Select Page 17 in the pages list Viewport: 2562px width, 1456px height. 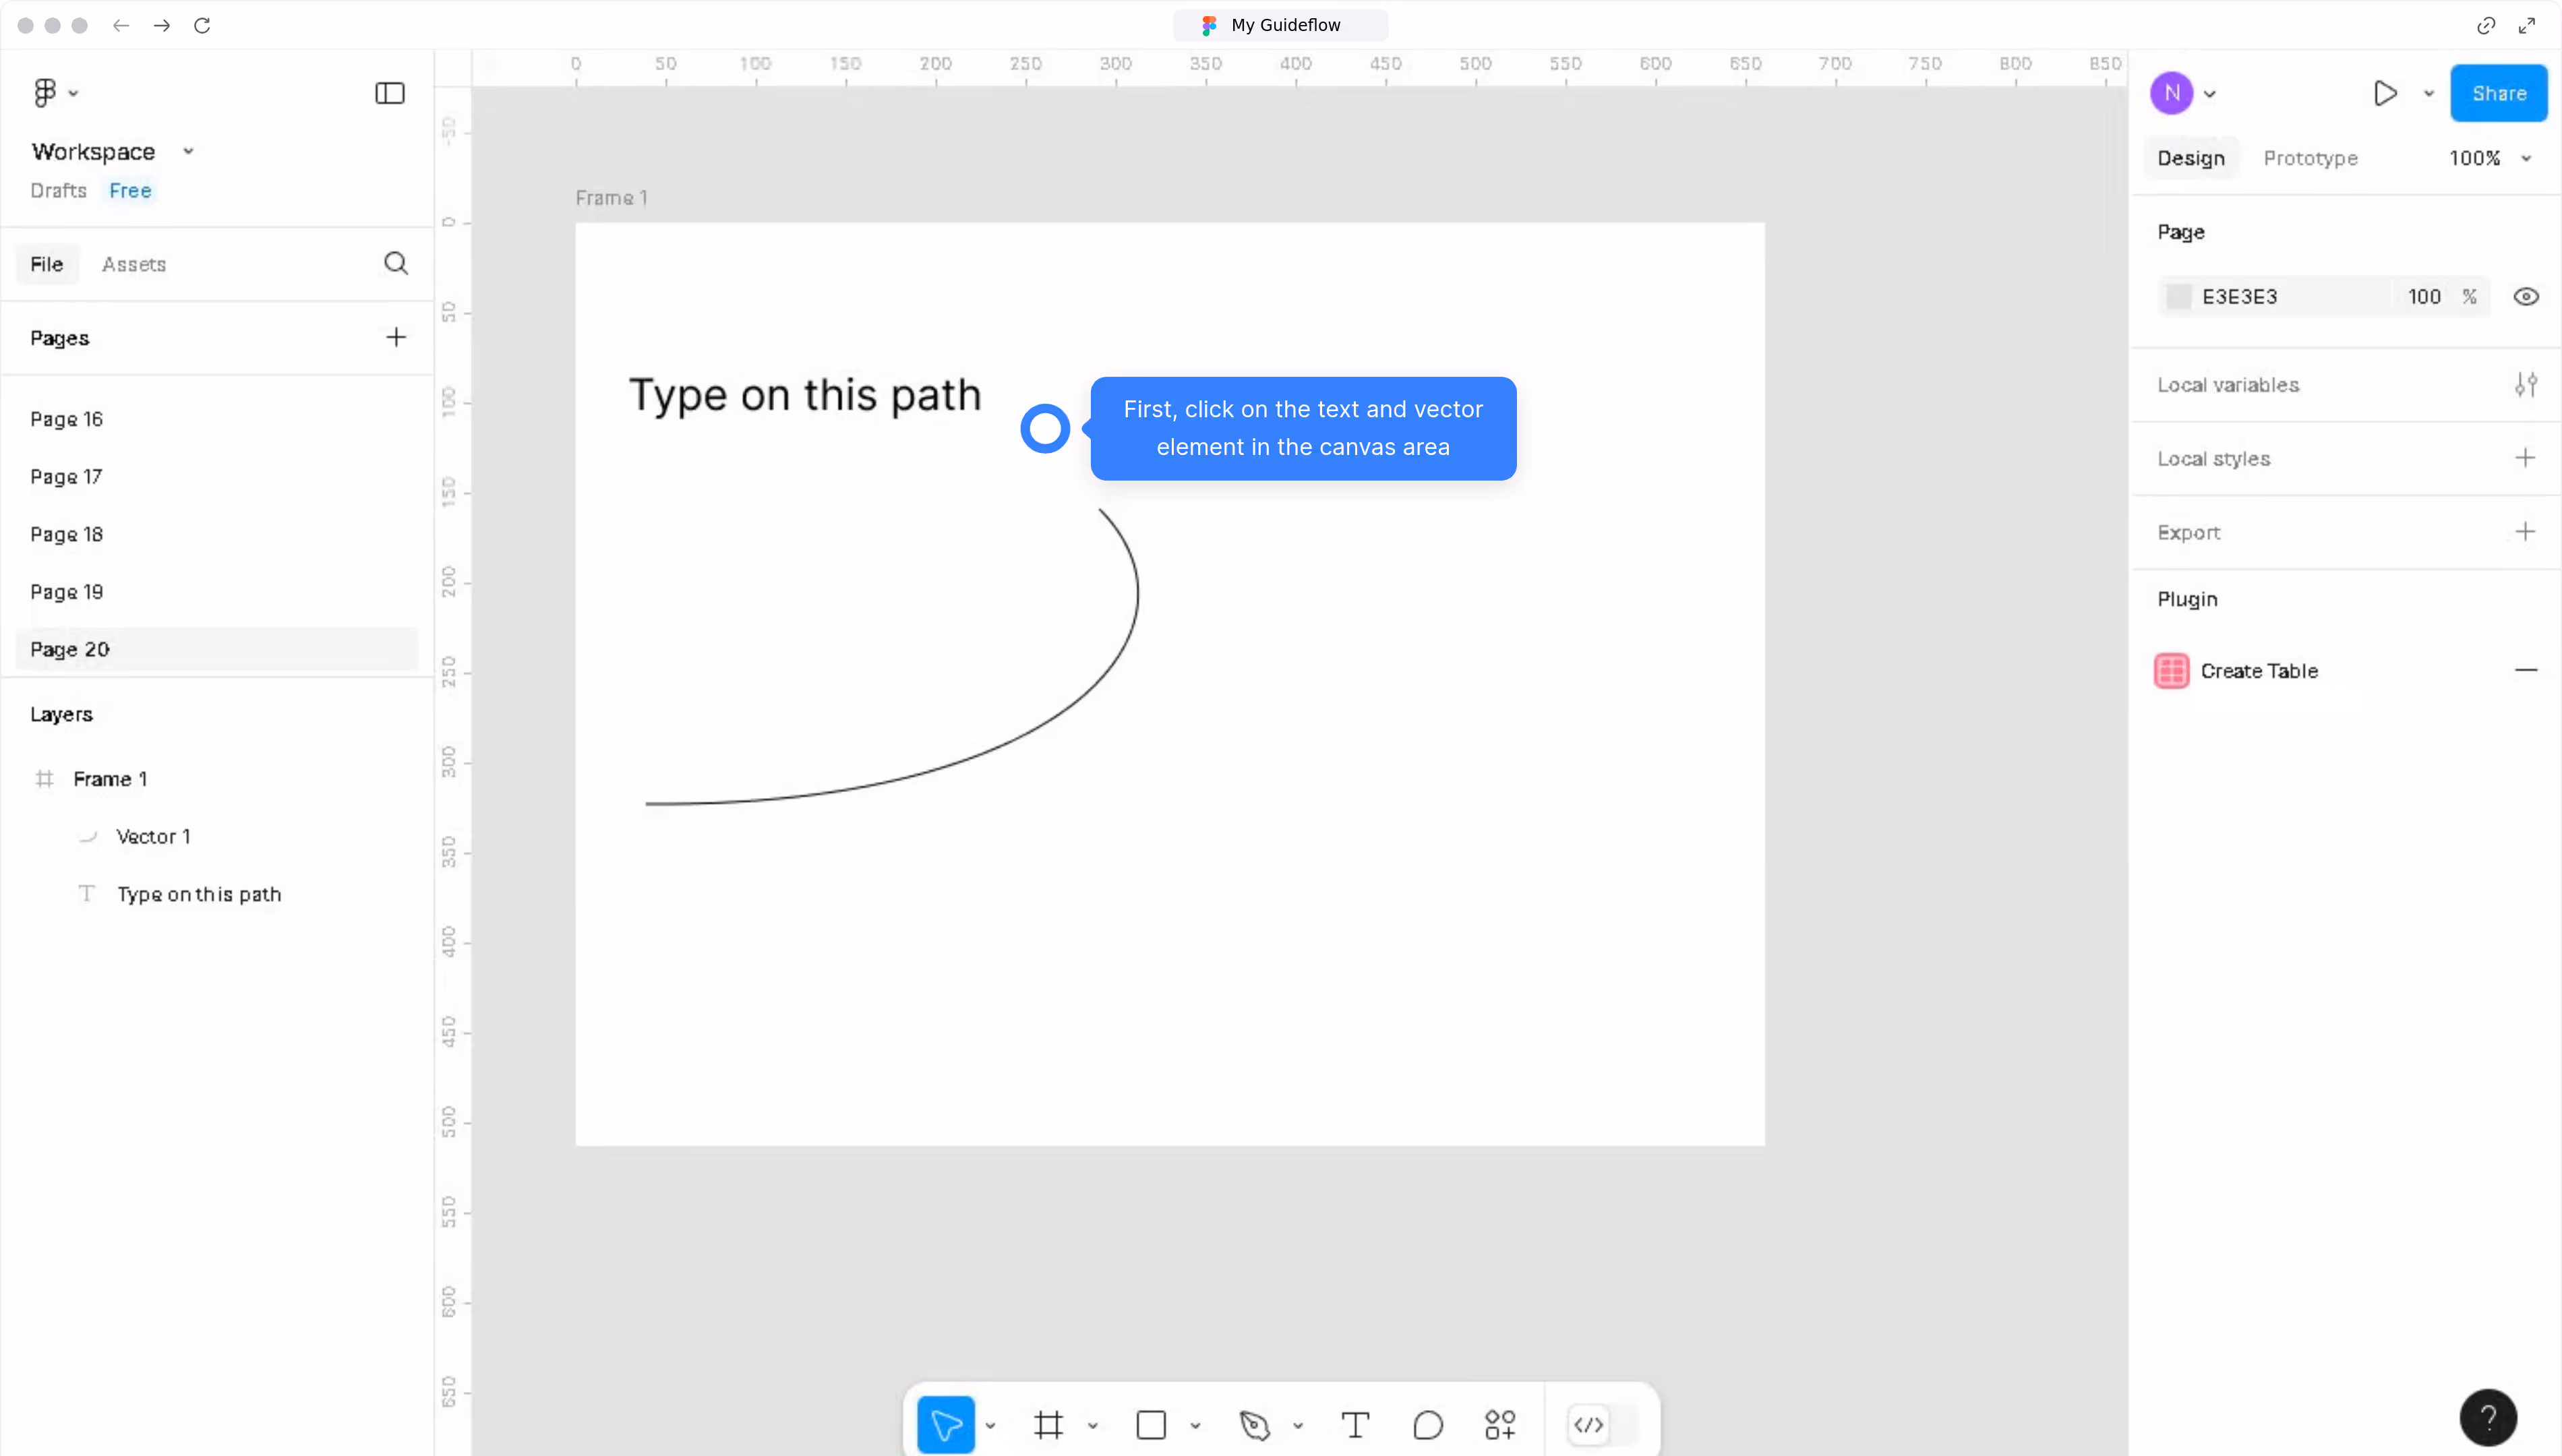[x=67, y=477]
